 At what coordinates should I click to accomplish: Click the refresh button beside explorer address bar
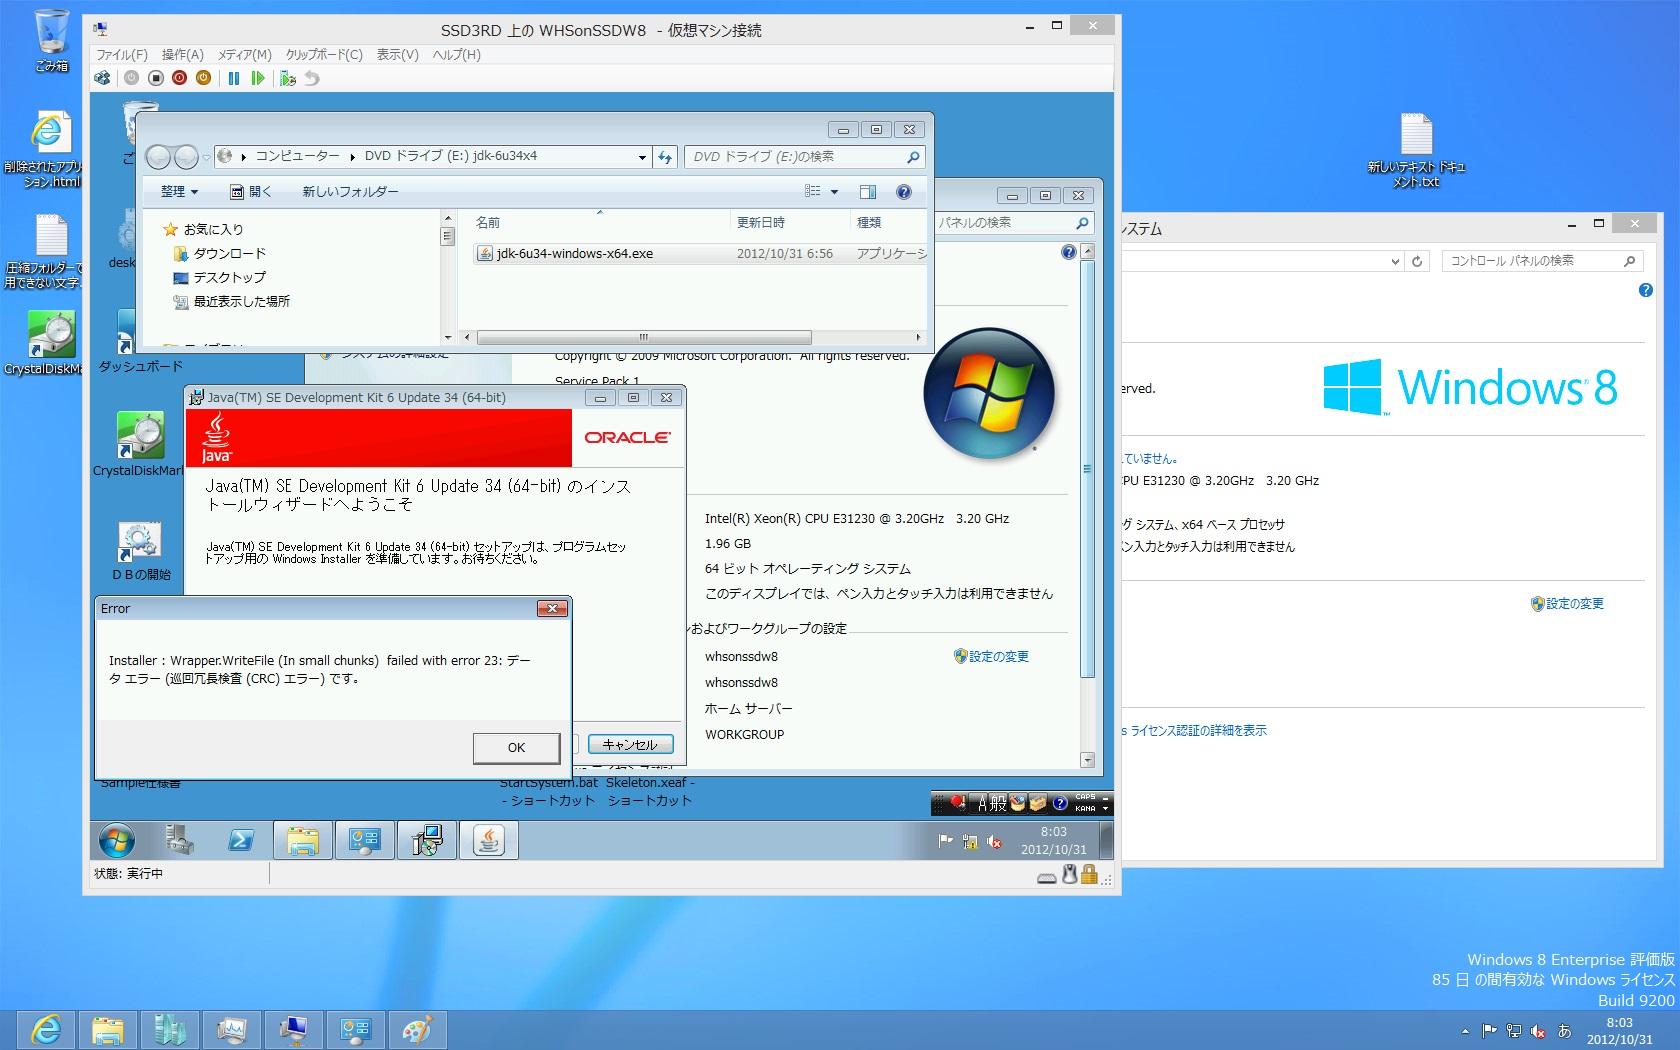point(665,157)
